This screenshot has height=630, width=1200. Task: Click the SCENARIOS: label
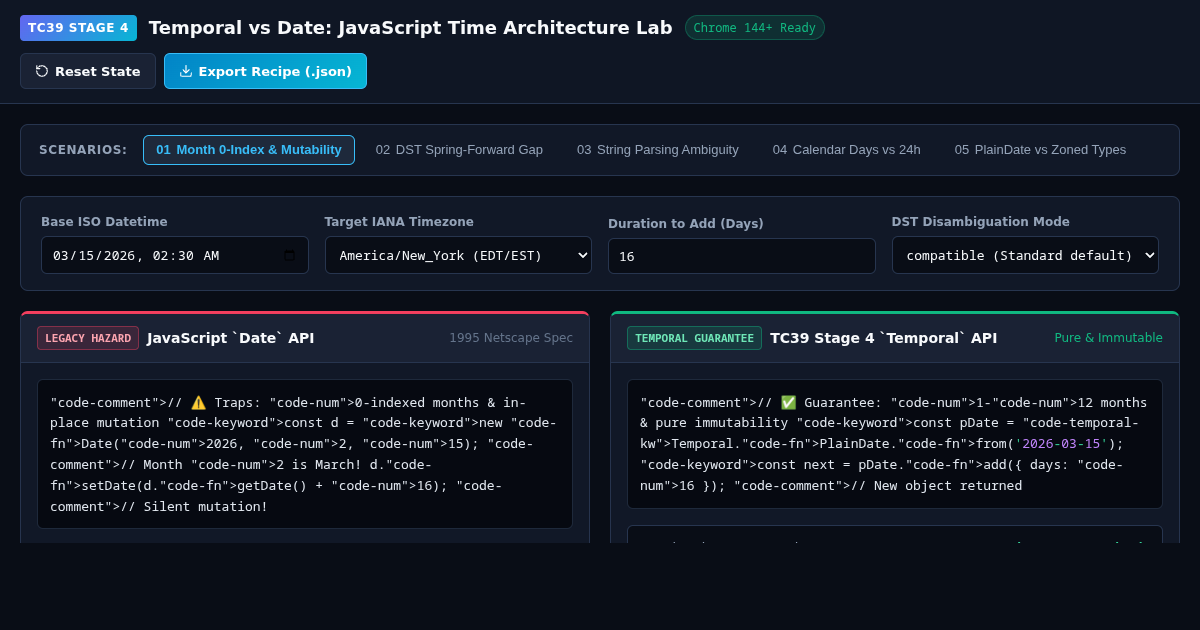point(83,150)
